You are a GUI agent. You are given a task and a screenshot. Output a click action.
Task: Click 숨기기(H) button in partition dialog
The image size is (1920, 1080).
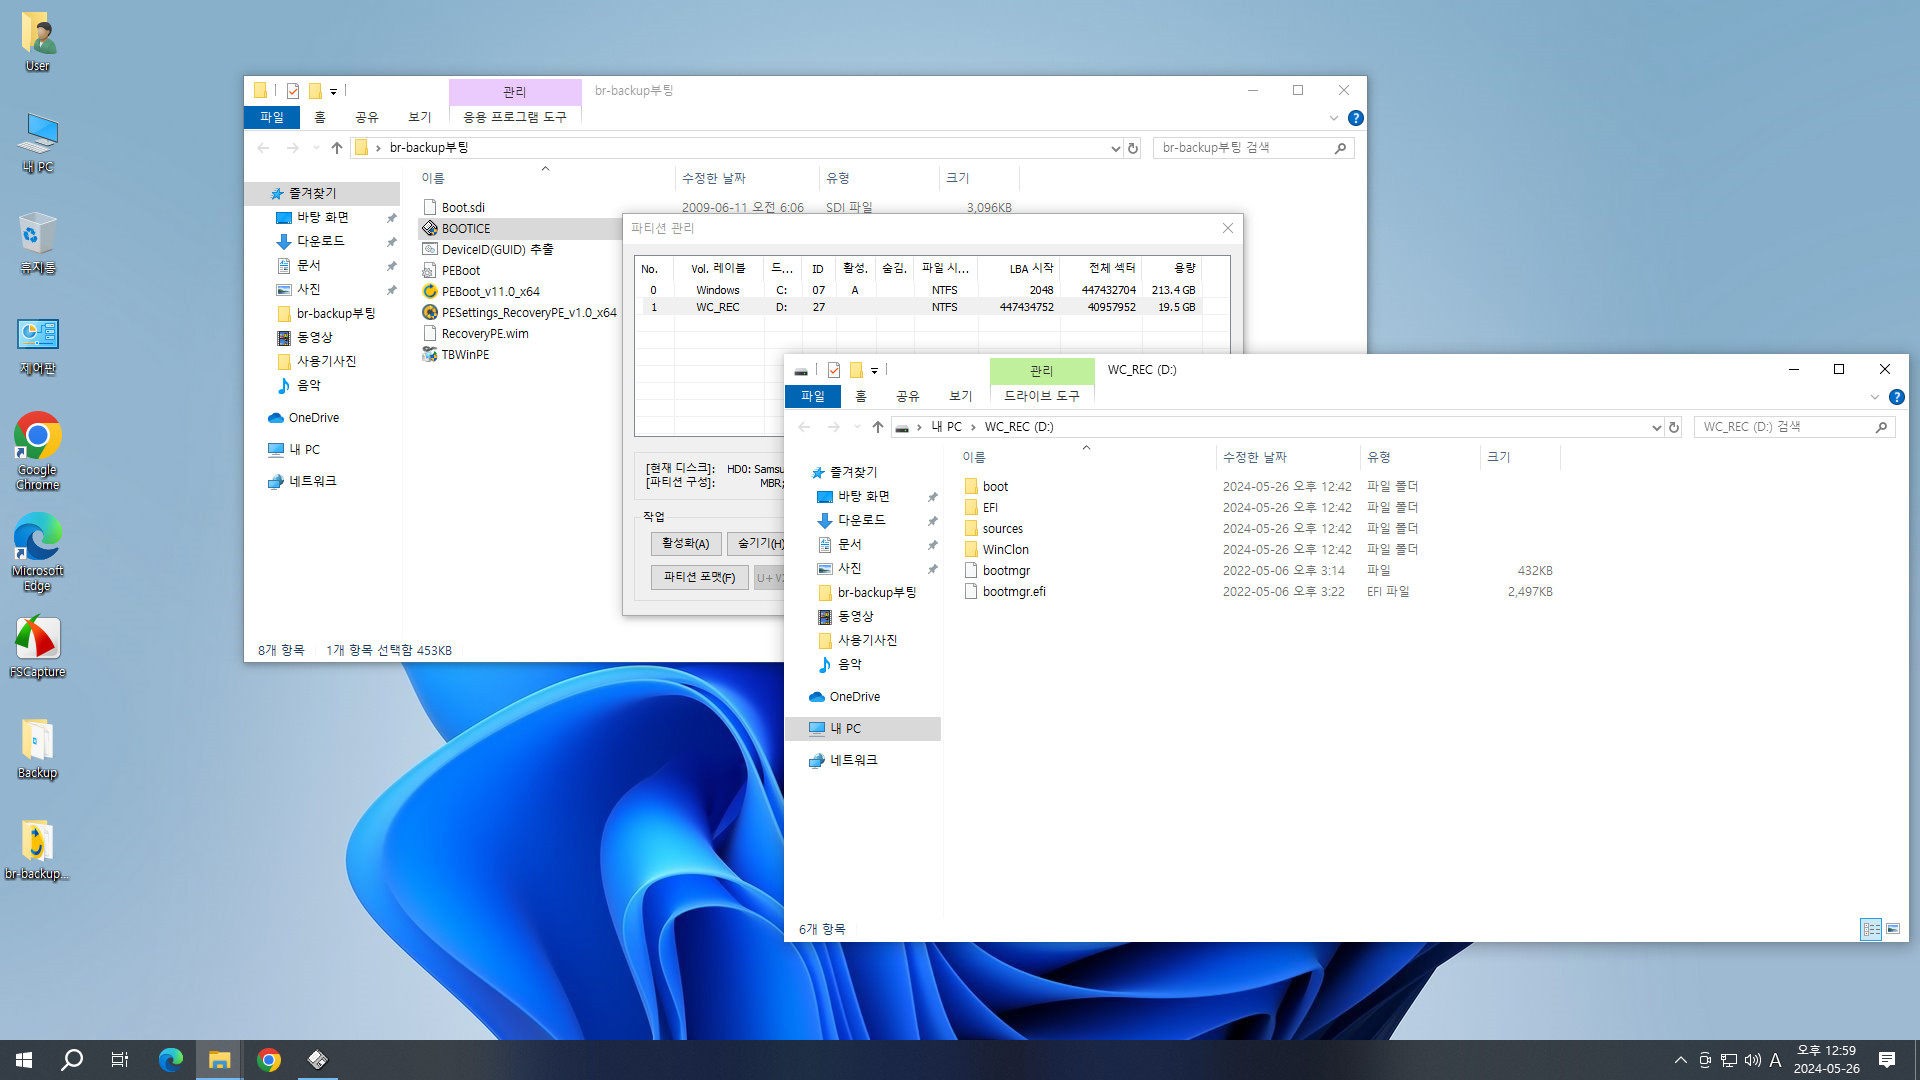point(757,544)
